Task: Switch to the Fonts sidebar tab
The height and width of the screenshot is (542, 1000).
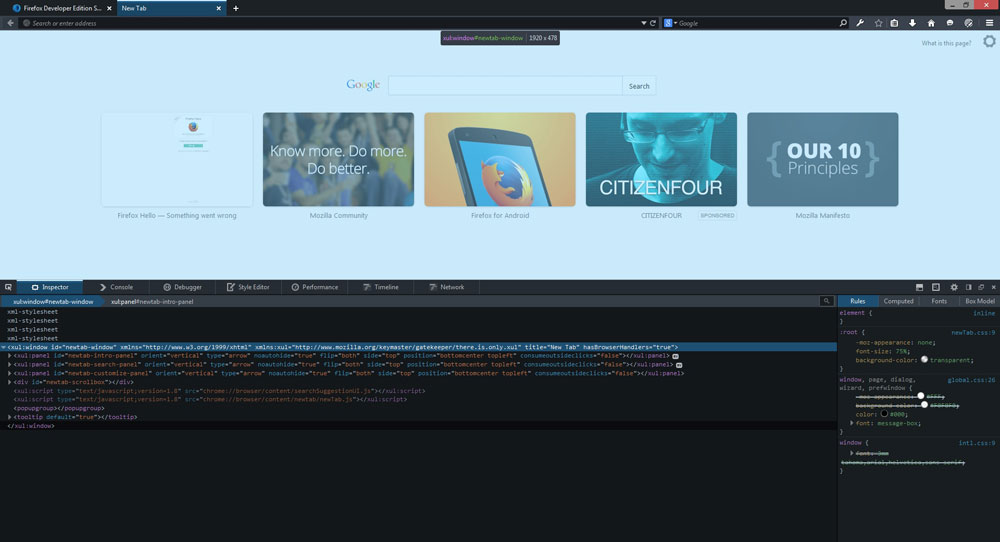Action: click(x=939, y=301)
